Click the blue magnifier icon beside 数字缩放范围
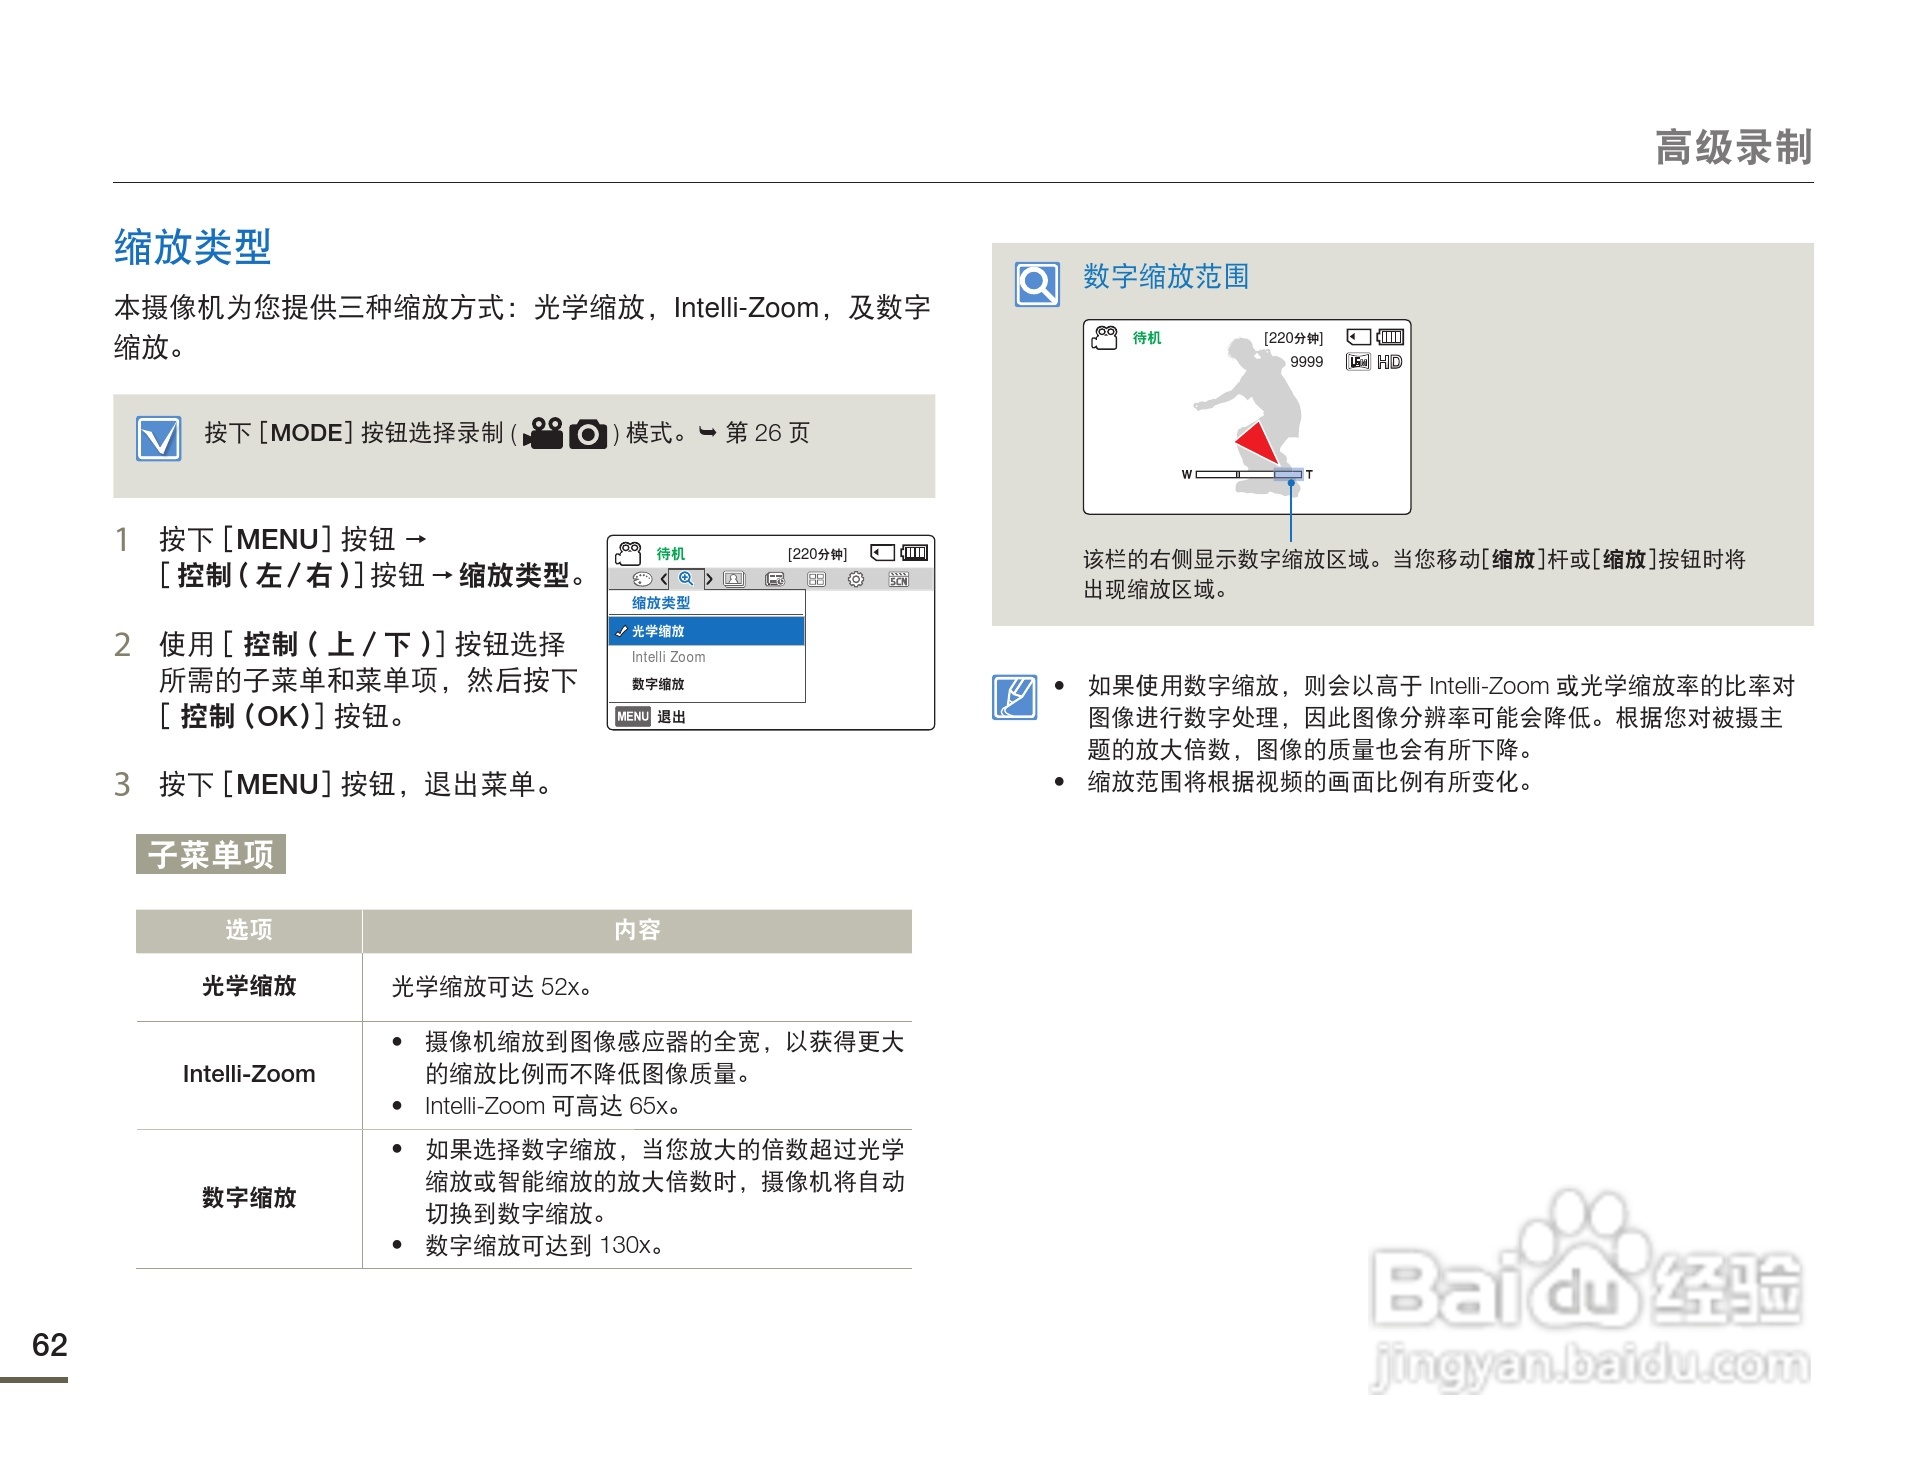 pyautogui.click(x=1037, y=285)
